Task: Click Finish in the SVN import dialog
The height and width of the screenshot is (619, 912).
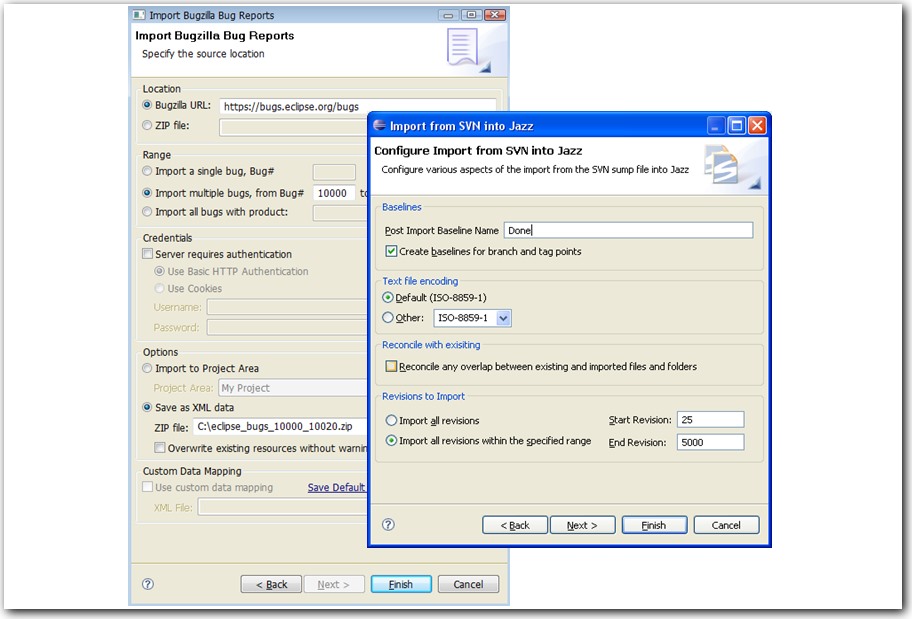Action: coord(653,525)
